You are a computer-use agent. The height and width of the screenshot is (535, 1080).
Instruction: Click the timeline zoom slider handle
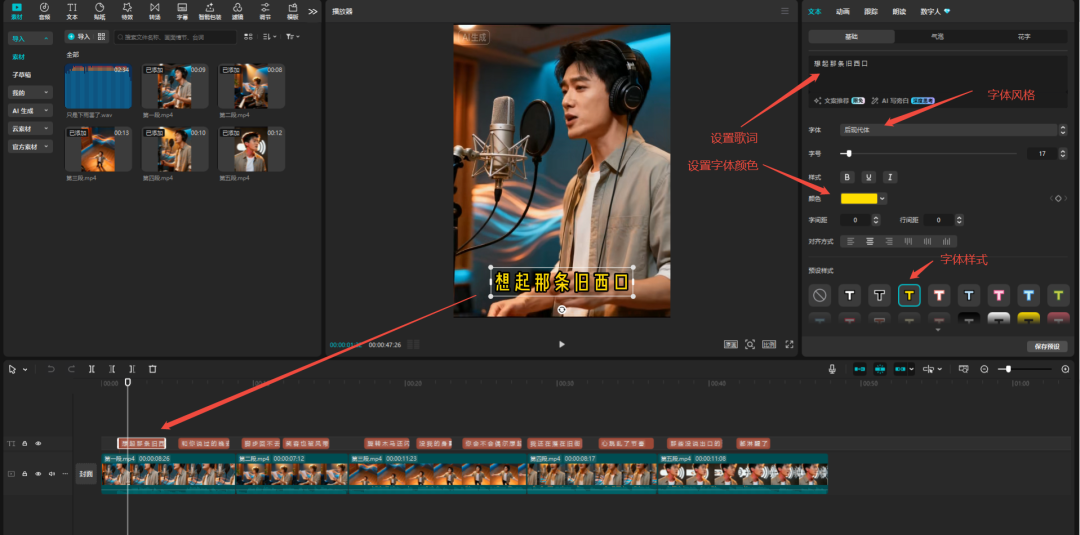pyautogui.click(x=1008, y=369)
